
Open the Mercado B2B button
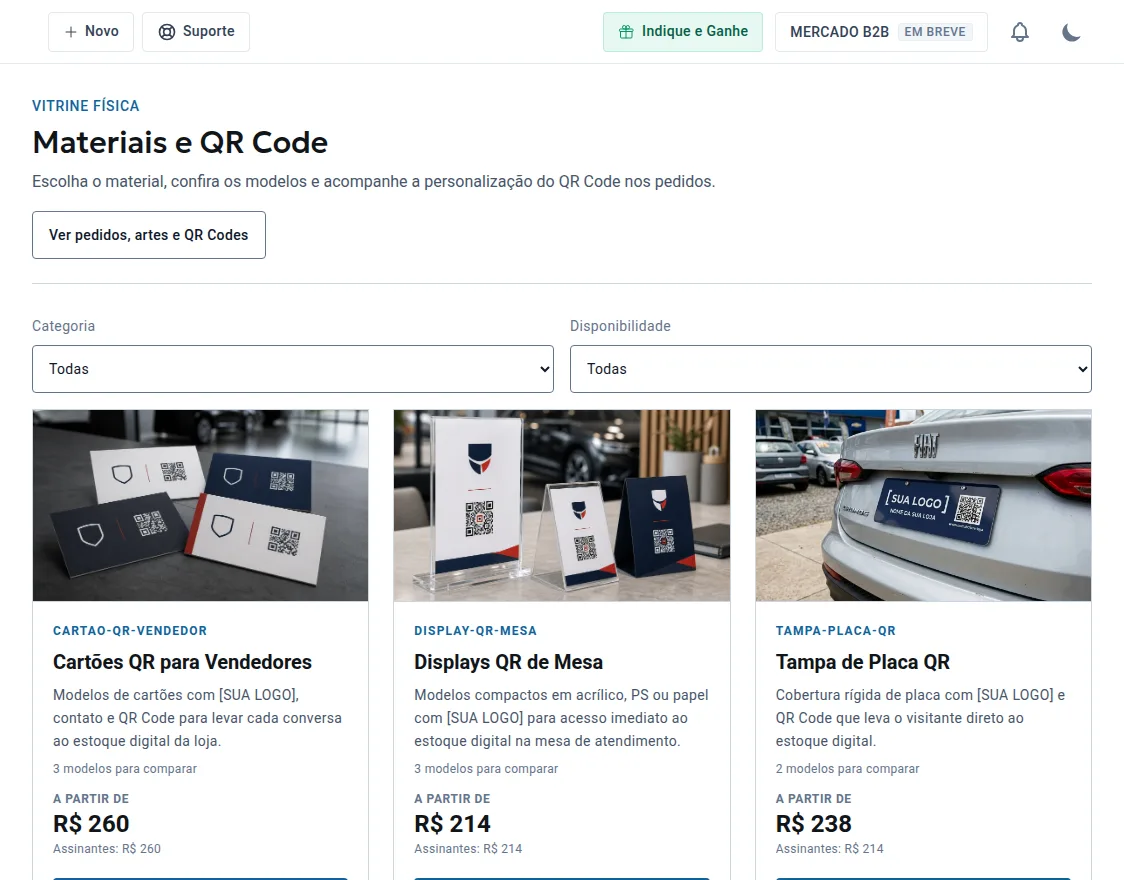click(881, 32)
